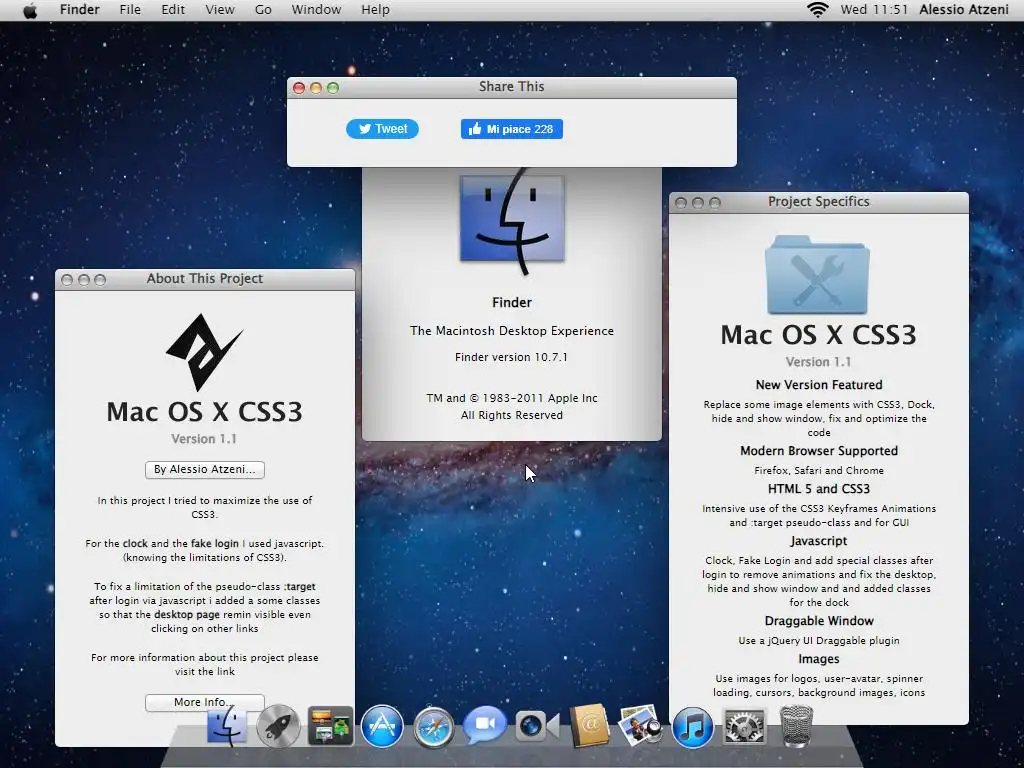Screen dimensions: 1024x768
Task: Minimize the Share This window
Action: [x=316, y=88]
